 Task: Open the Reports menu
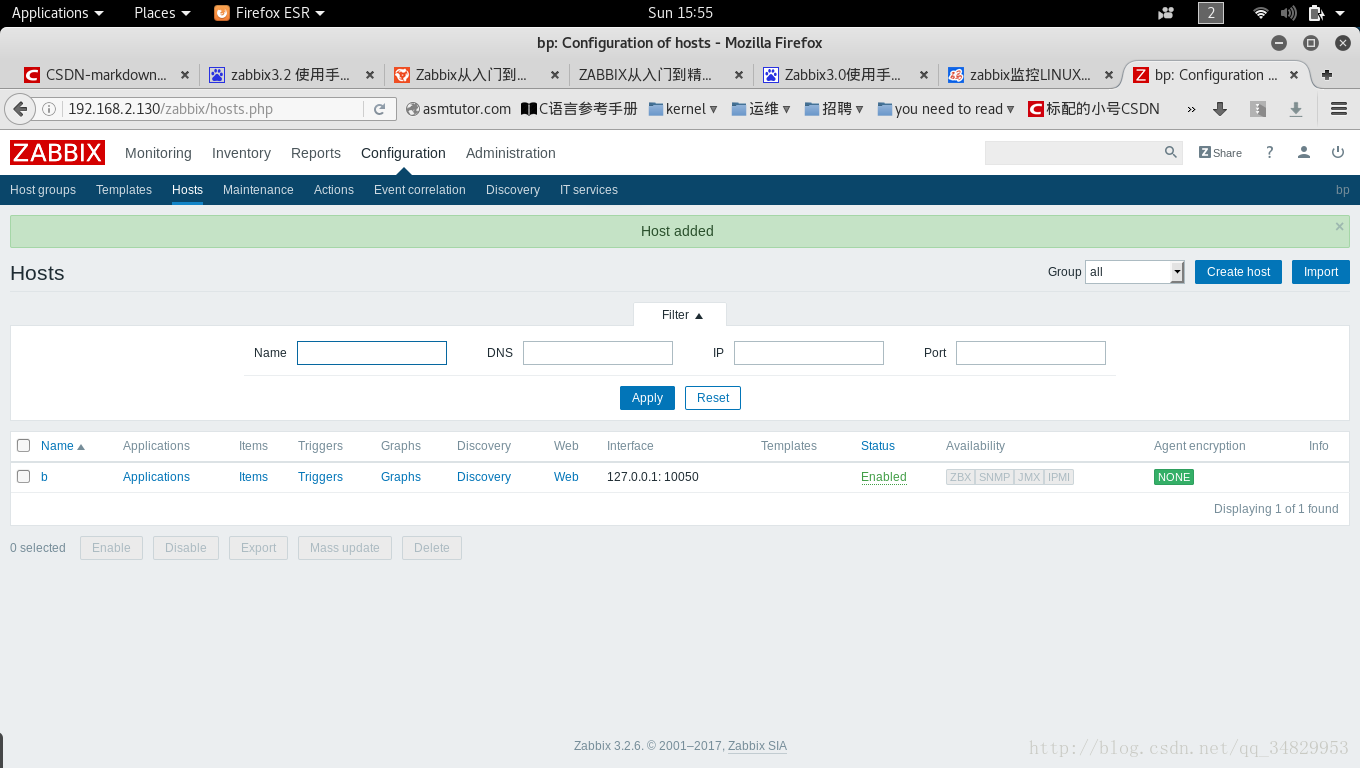coord(316,153)
